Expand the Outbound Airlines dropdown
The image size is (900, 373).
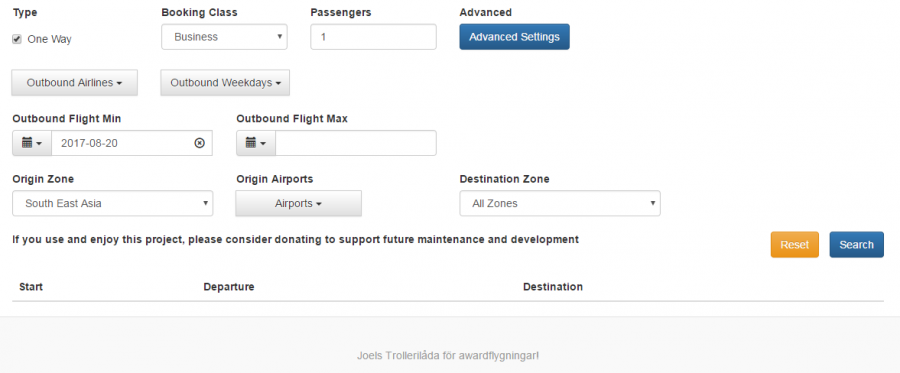75,83
